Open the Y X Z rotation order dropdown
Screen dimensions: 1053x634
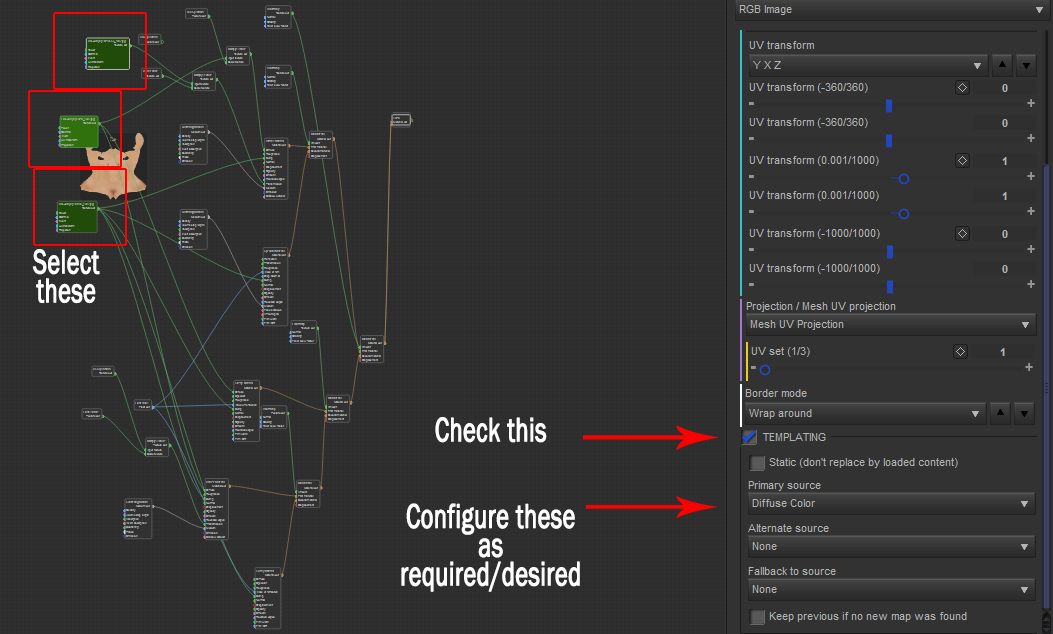pos(868,65)
